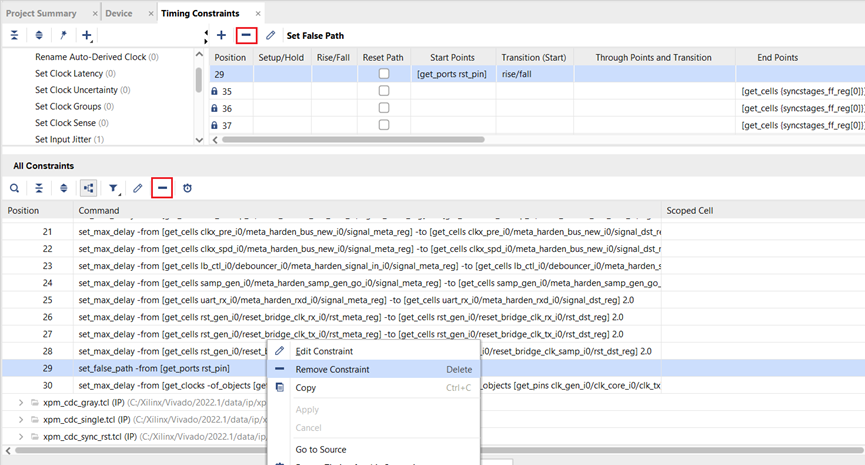Check Reset Path box for position 29

[x=383, y=75]
